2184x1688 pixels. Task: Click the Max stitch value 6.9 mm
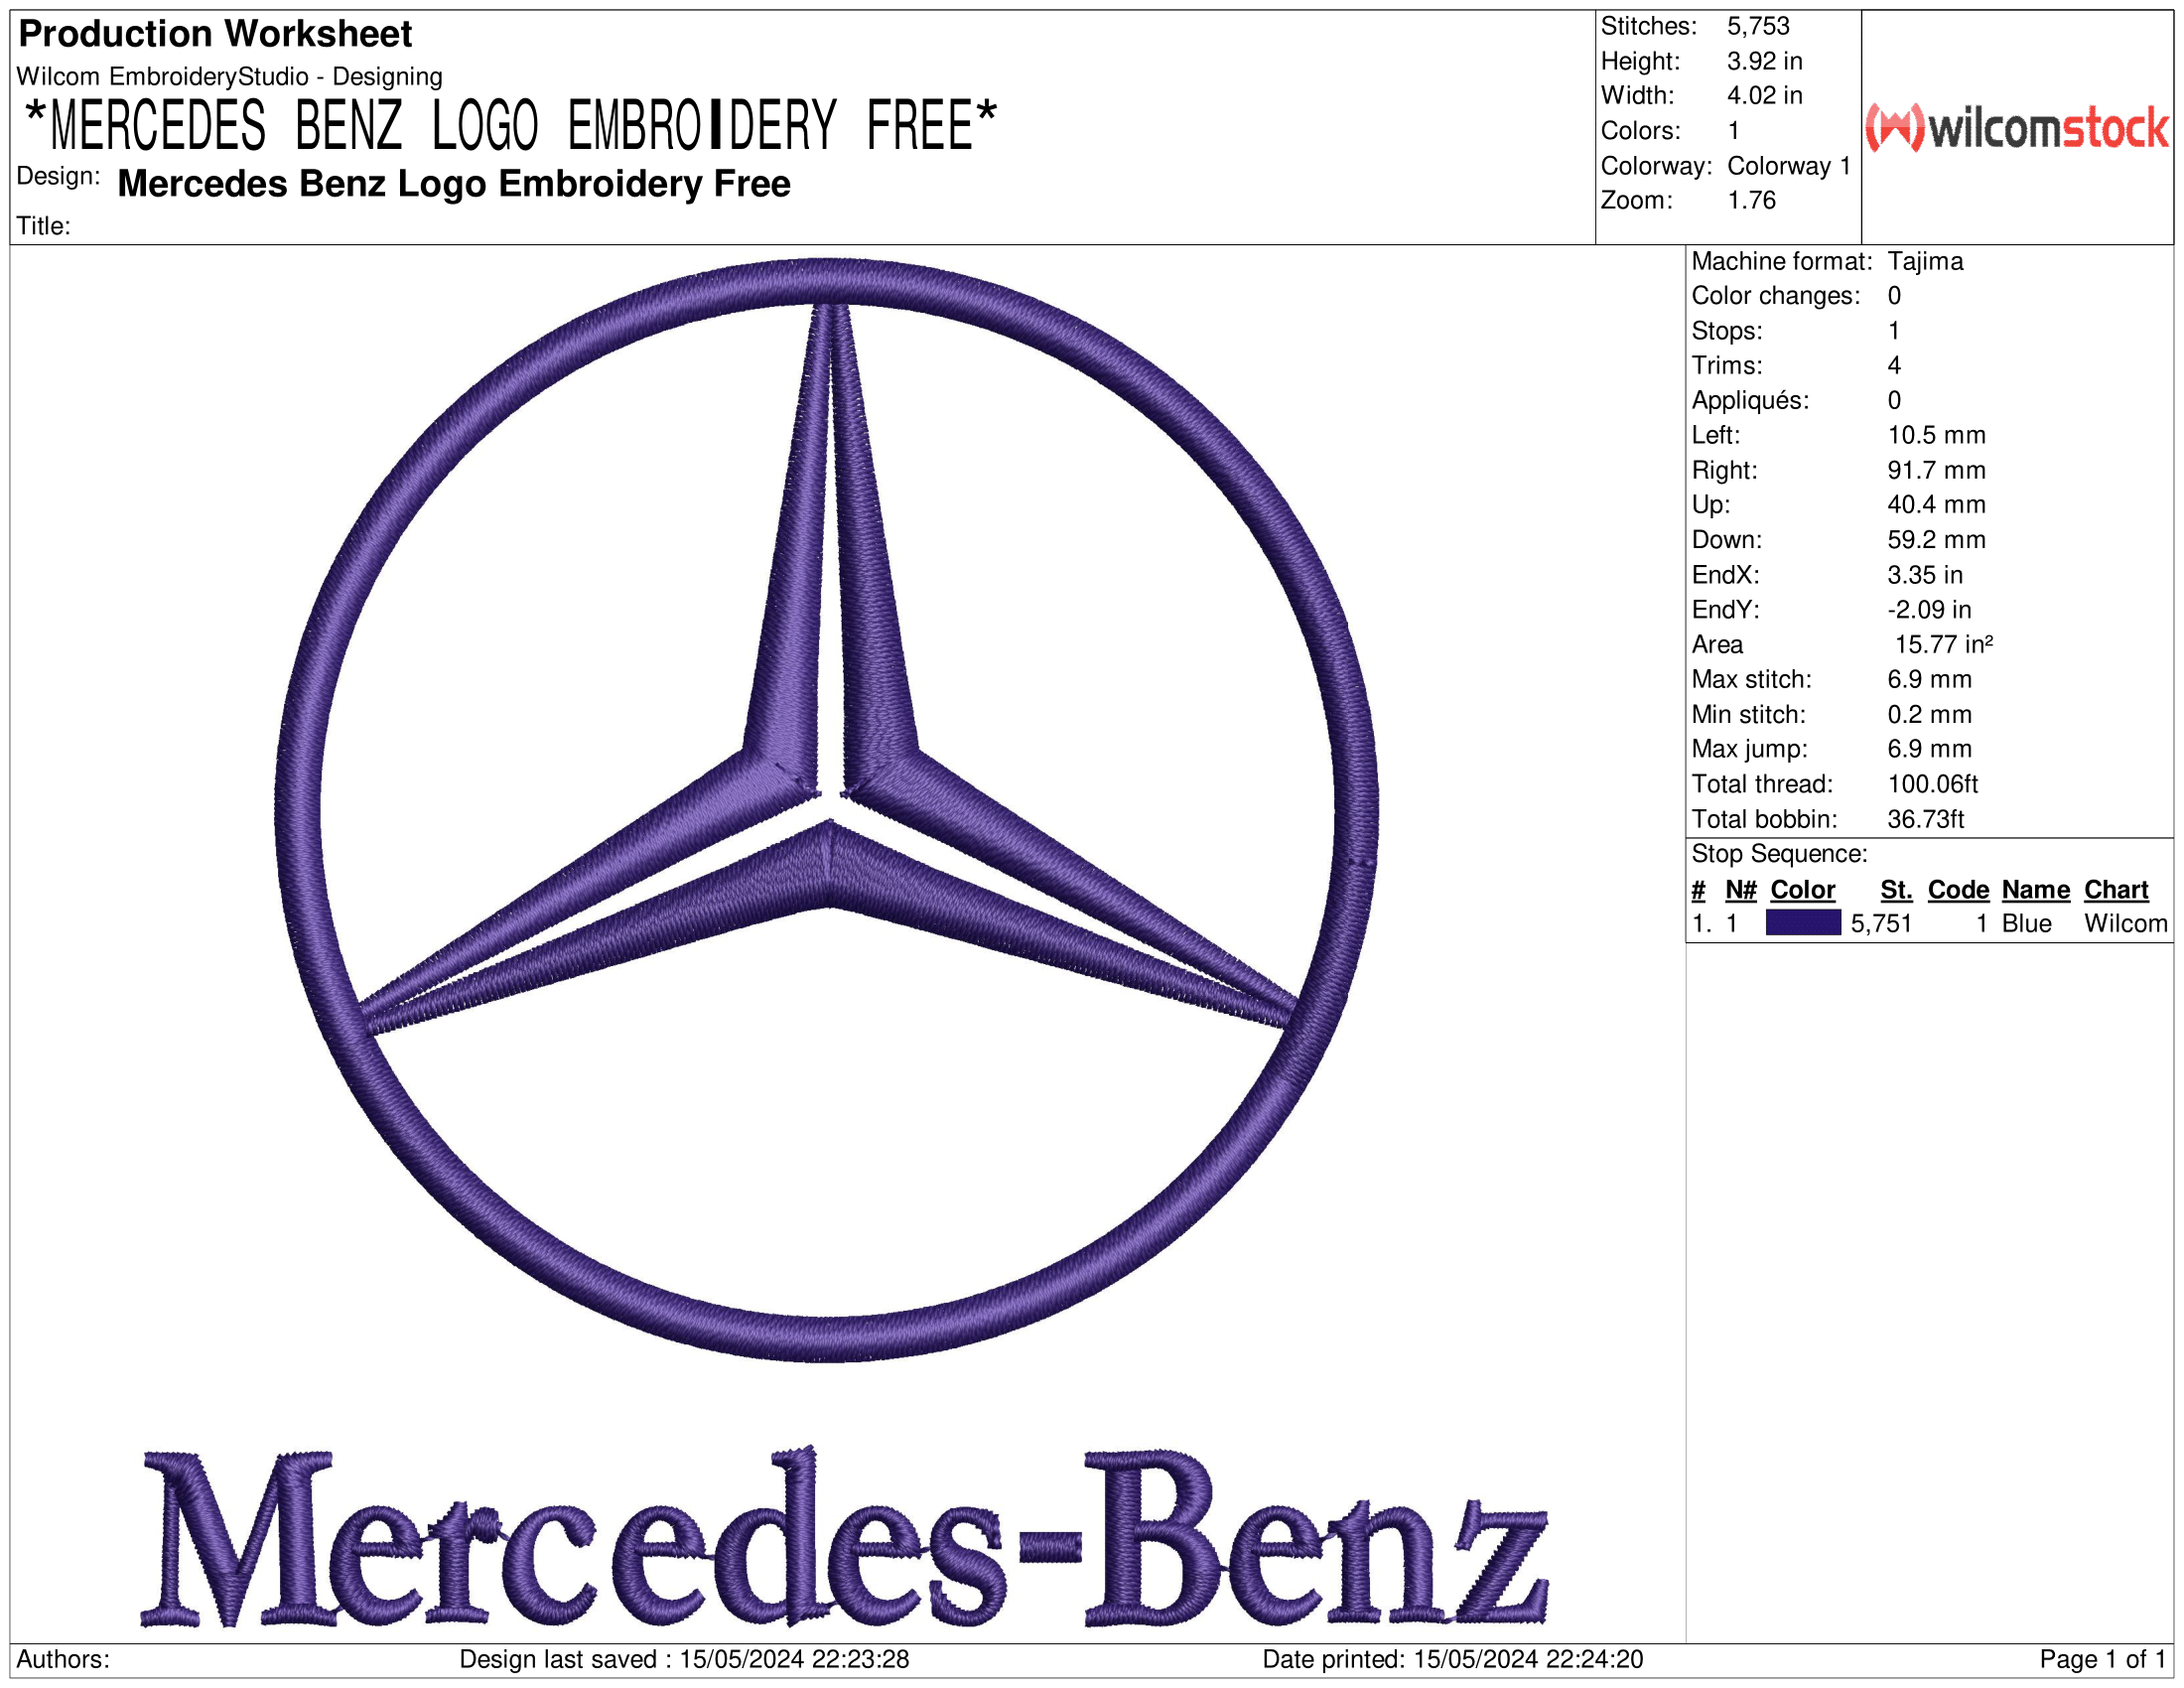[x=1929, y=680]
